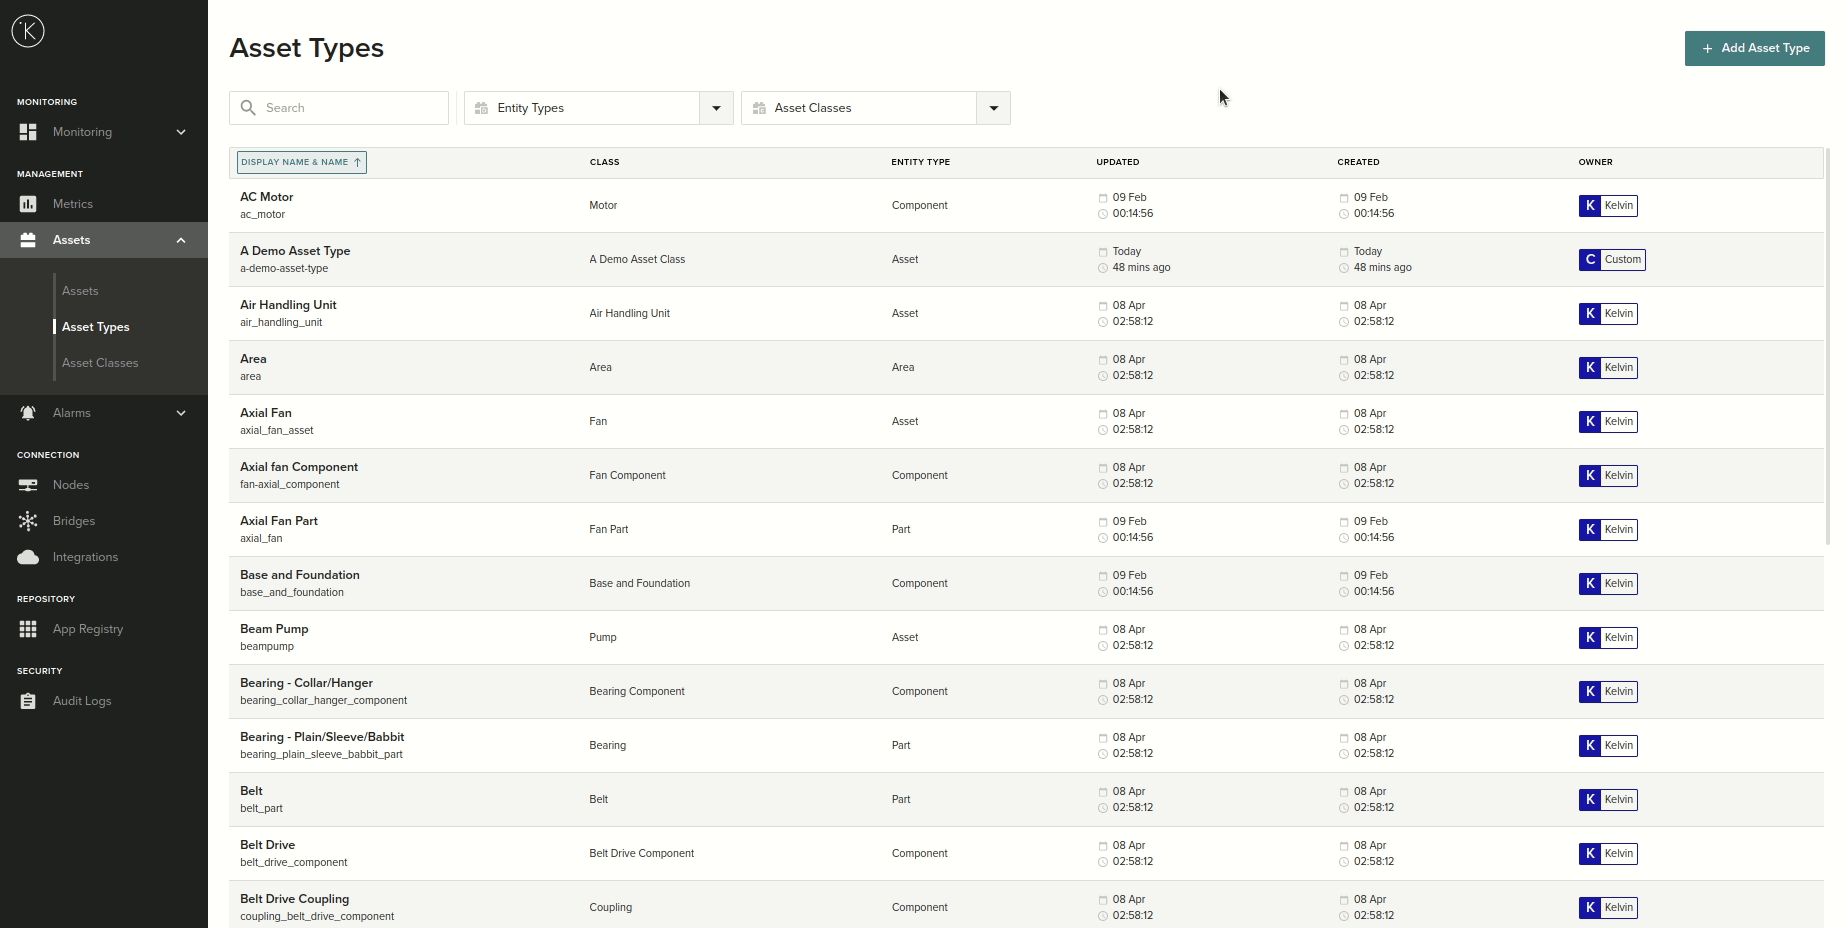The height and width of the screenshot is (928, 1846).
Task: Click the Audit Logs clipboard icon
Action: click(28, 701)
